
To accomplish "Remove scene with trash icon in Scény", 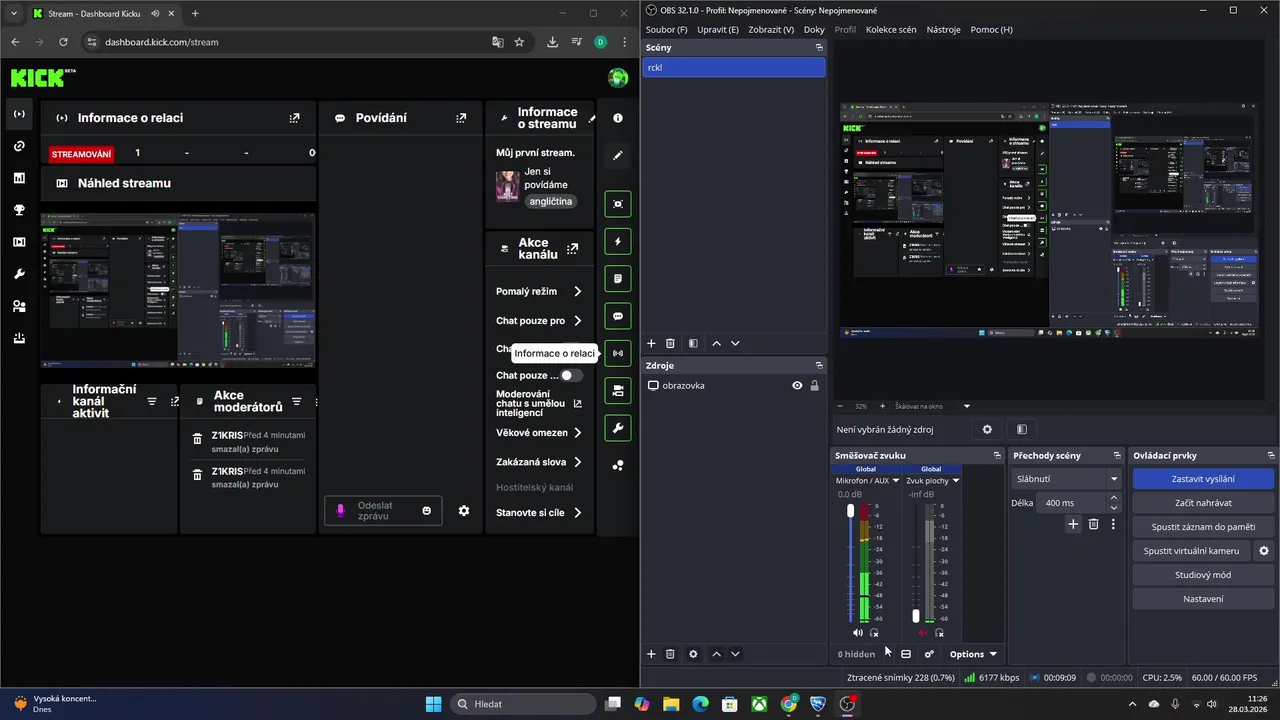I will tap(670, 343).
